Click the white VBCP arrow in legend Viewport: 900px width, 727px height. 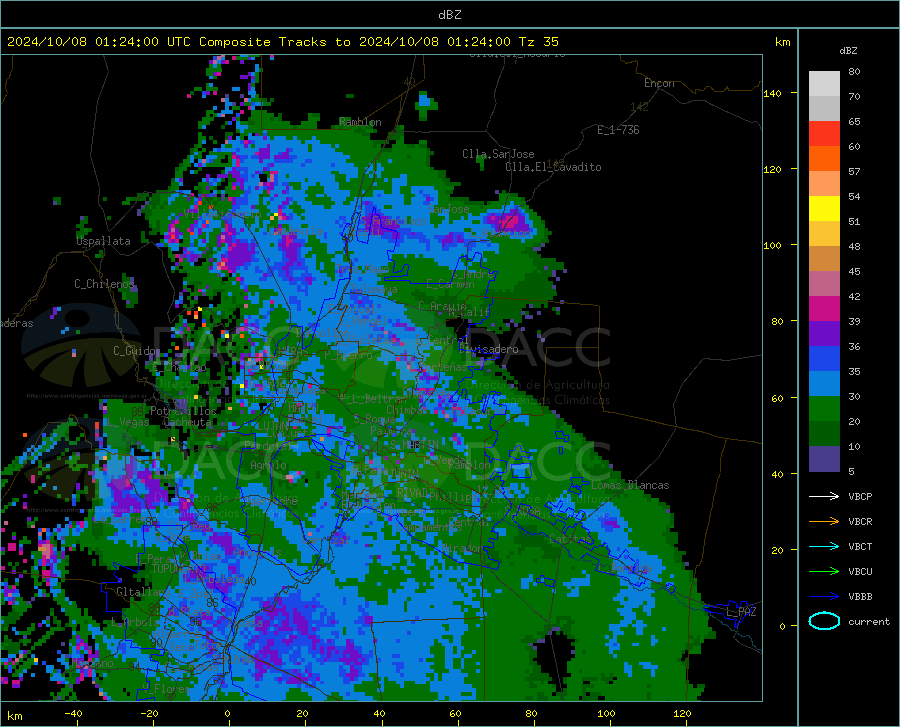point(824,496)
